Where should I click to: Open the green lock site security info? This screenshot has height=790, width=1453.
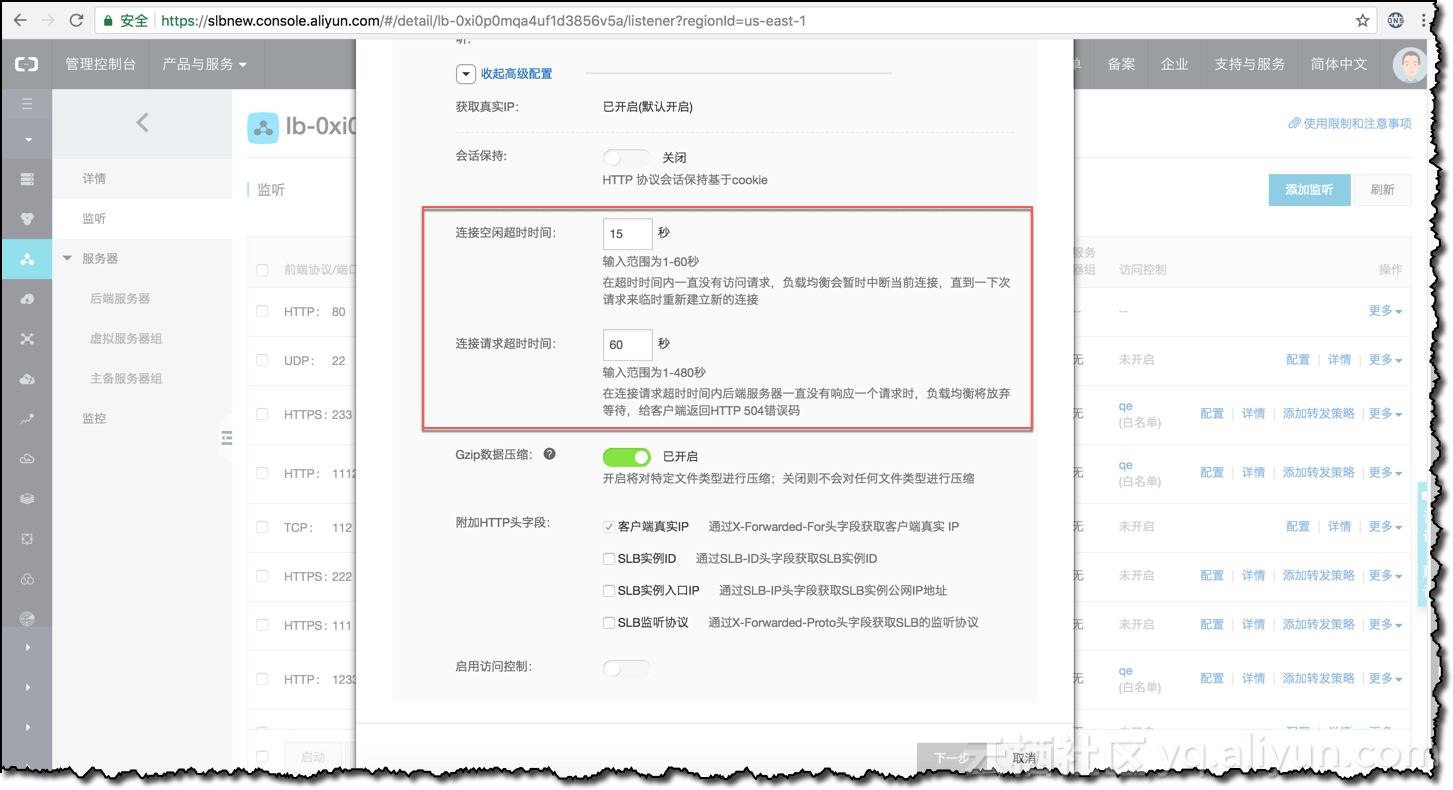pyautogui.click(x=108, y=20)
